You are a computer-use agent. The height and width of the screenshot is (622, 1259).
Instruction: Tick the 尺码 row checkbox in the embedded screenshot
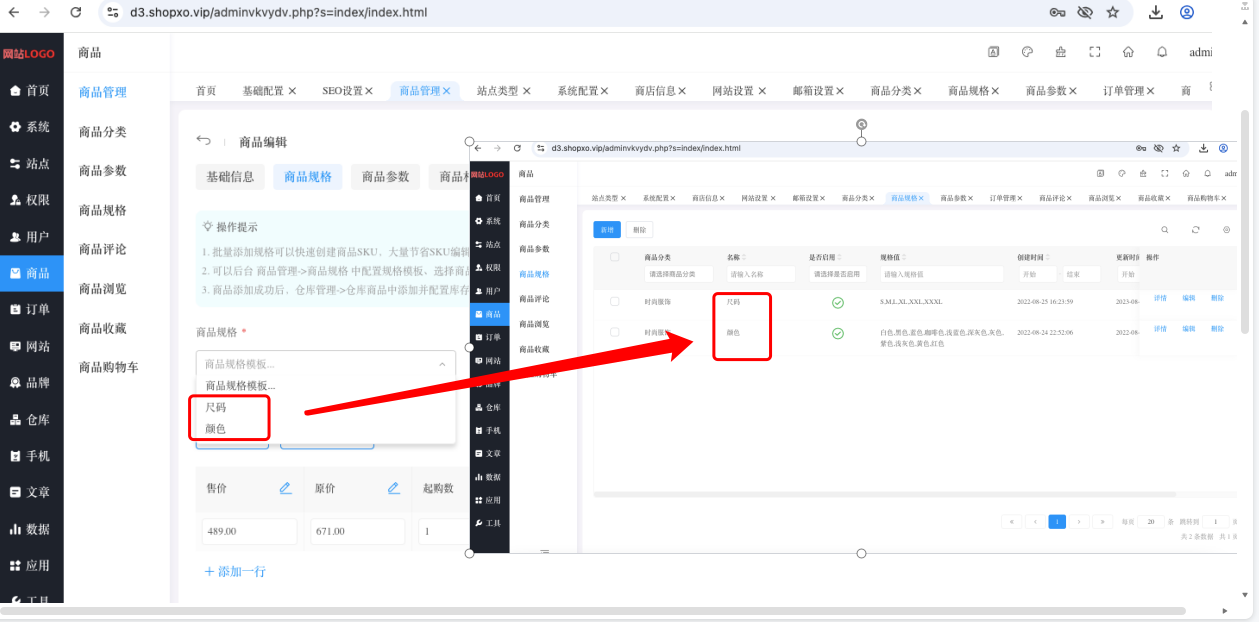coord(614,300)
